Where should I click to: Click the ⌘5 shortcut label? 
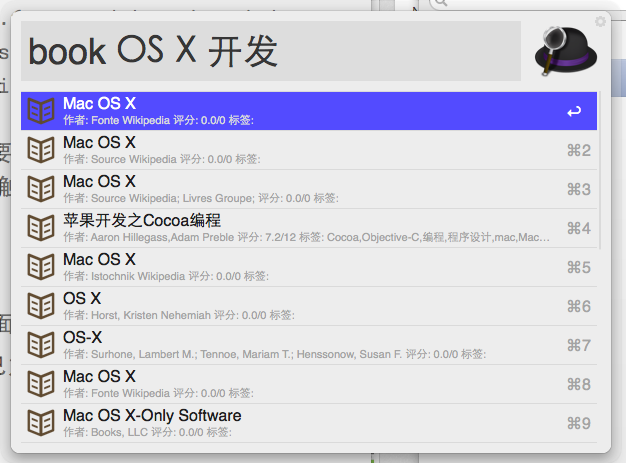(579, 267)
